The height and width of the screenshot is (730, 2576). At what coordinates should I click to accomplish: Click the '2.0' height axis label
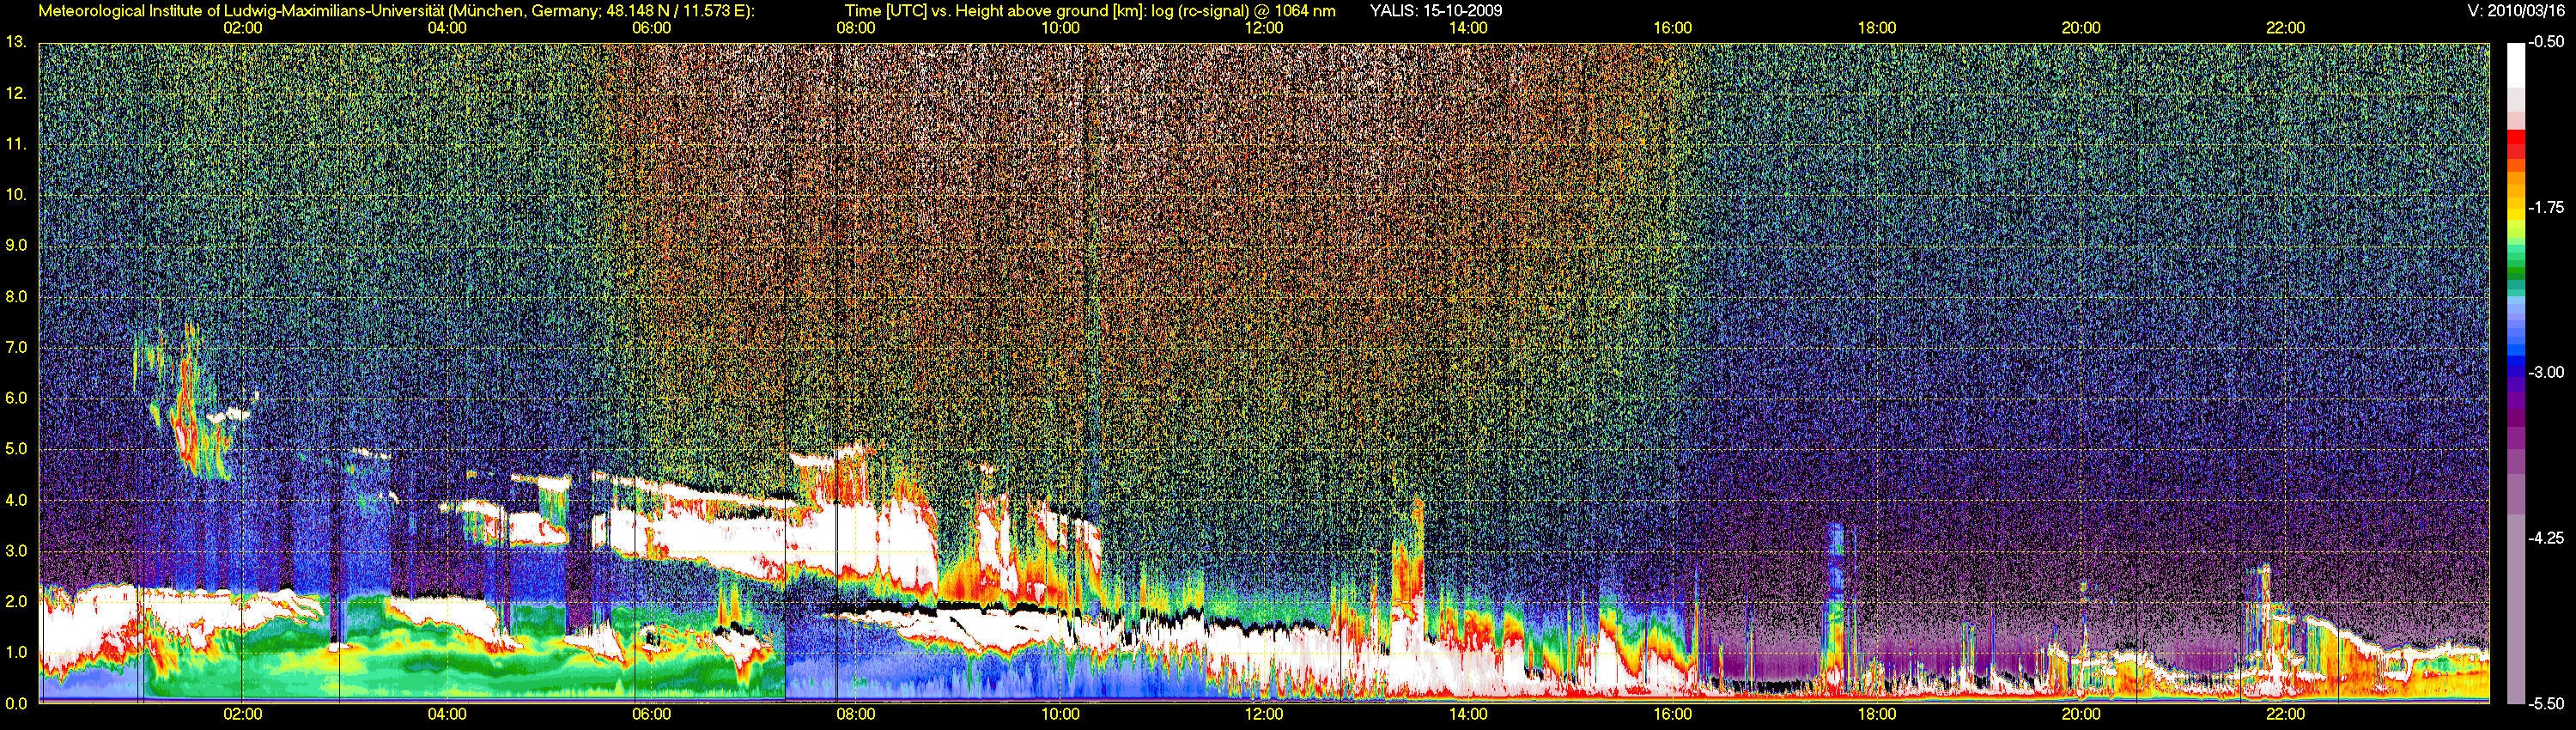click(x=16, y=601)
